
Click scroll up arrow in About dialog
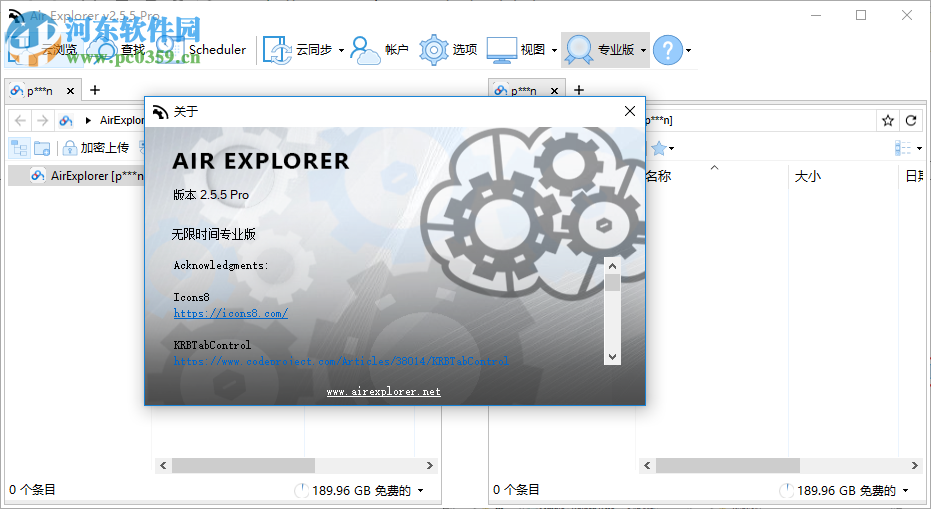pos(613,266)
